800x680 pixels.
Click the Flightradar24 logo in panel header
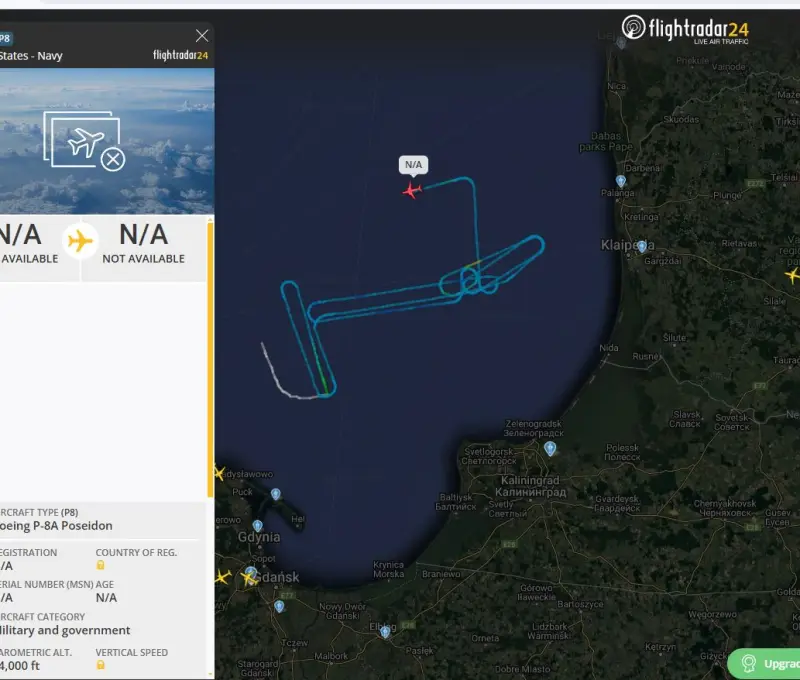pos(180,56)
